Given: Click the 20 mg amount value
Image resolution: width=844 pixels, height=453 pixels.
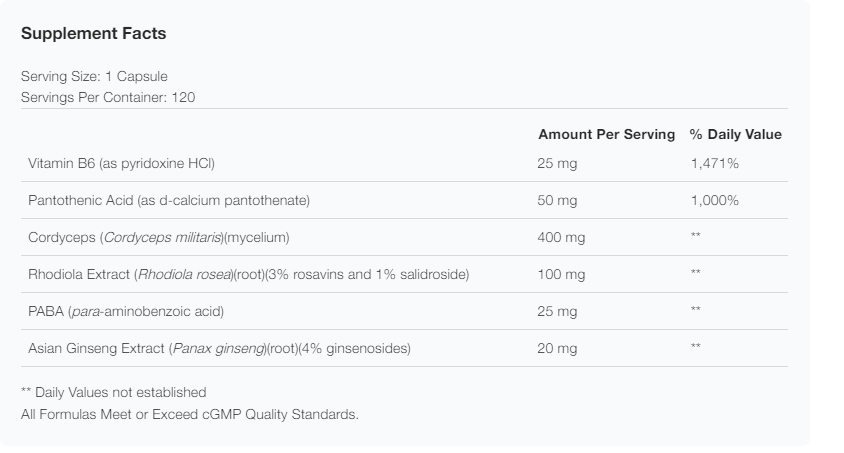Looking at the screenshot, I should pos(557,348).
